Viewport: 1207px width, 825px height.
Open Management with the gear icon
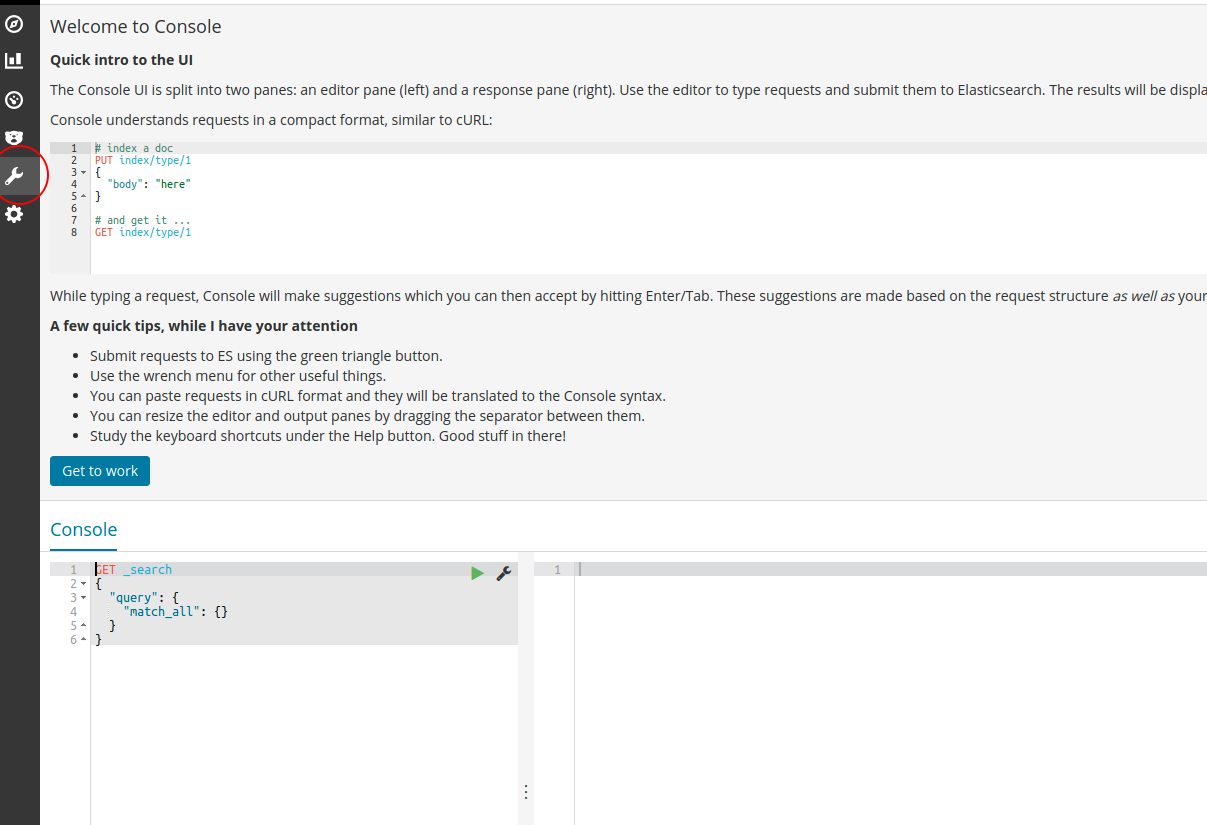pos(14,214)
